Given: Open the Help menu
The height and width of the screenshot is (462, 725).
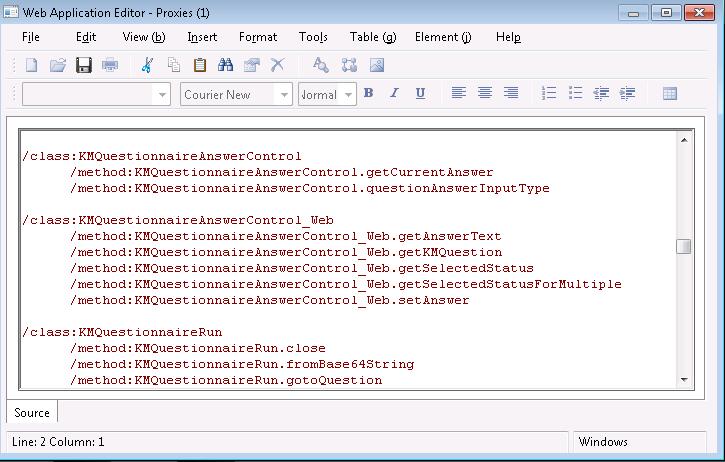Looking at the screenshot, I should tap(508, 37).
